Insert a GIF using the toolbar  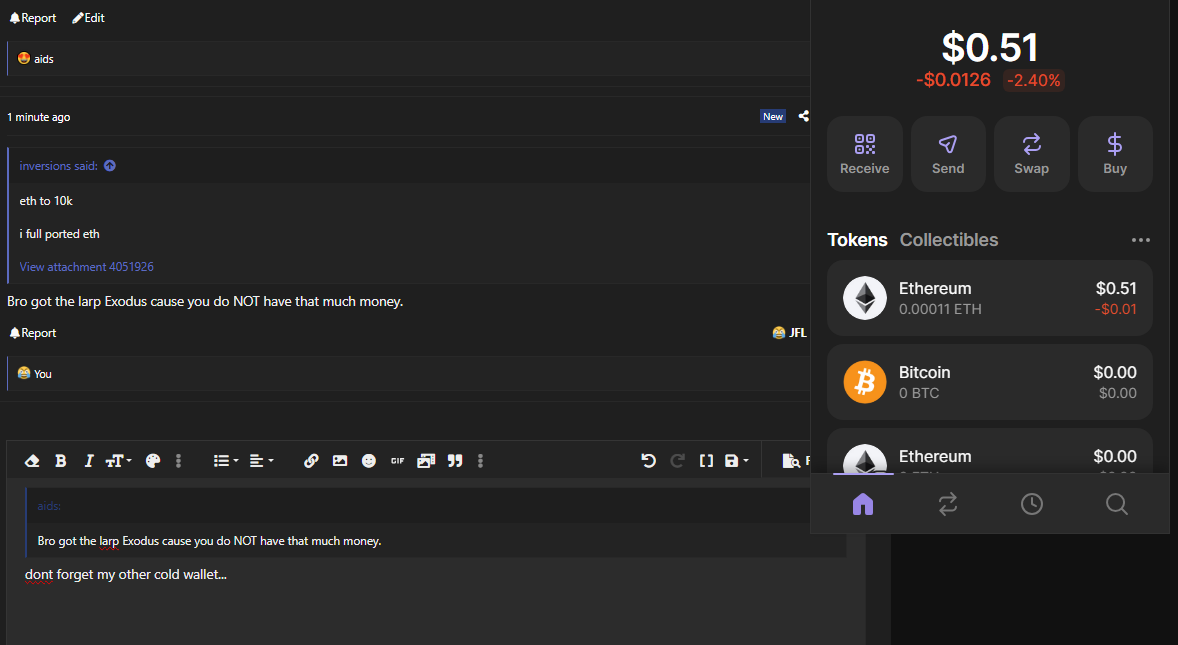click(x=397, y=460)
